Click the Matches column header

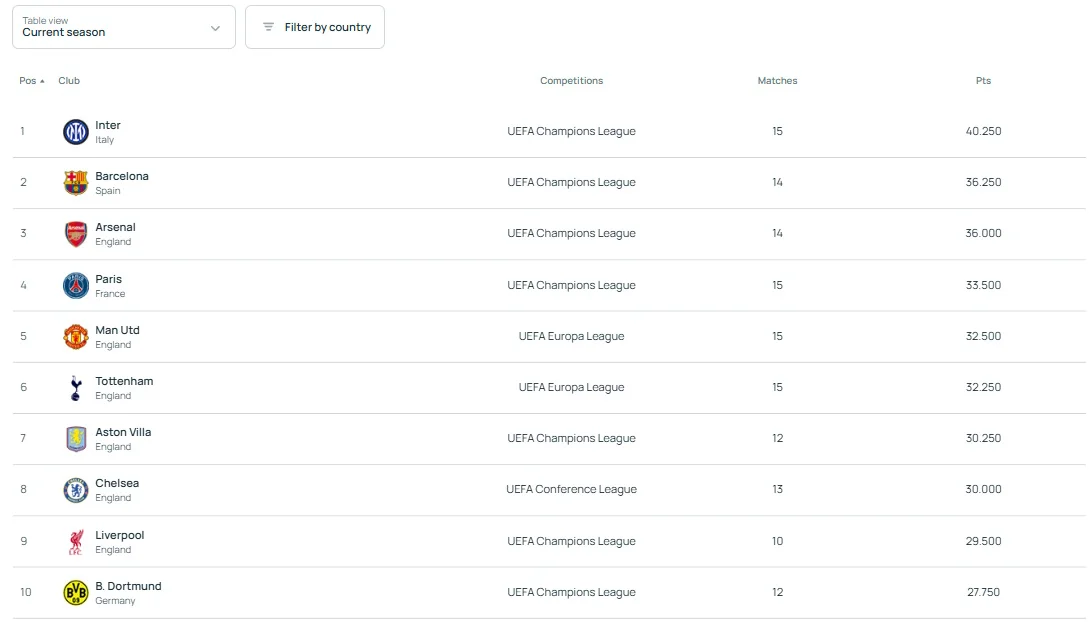777,81
